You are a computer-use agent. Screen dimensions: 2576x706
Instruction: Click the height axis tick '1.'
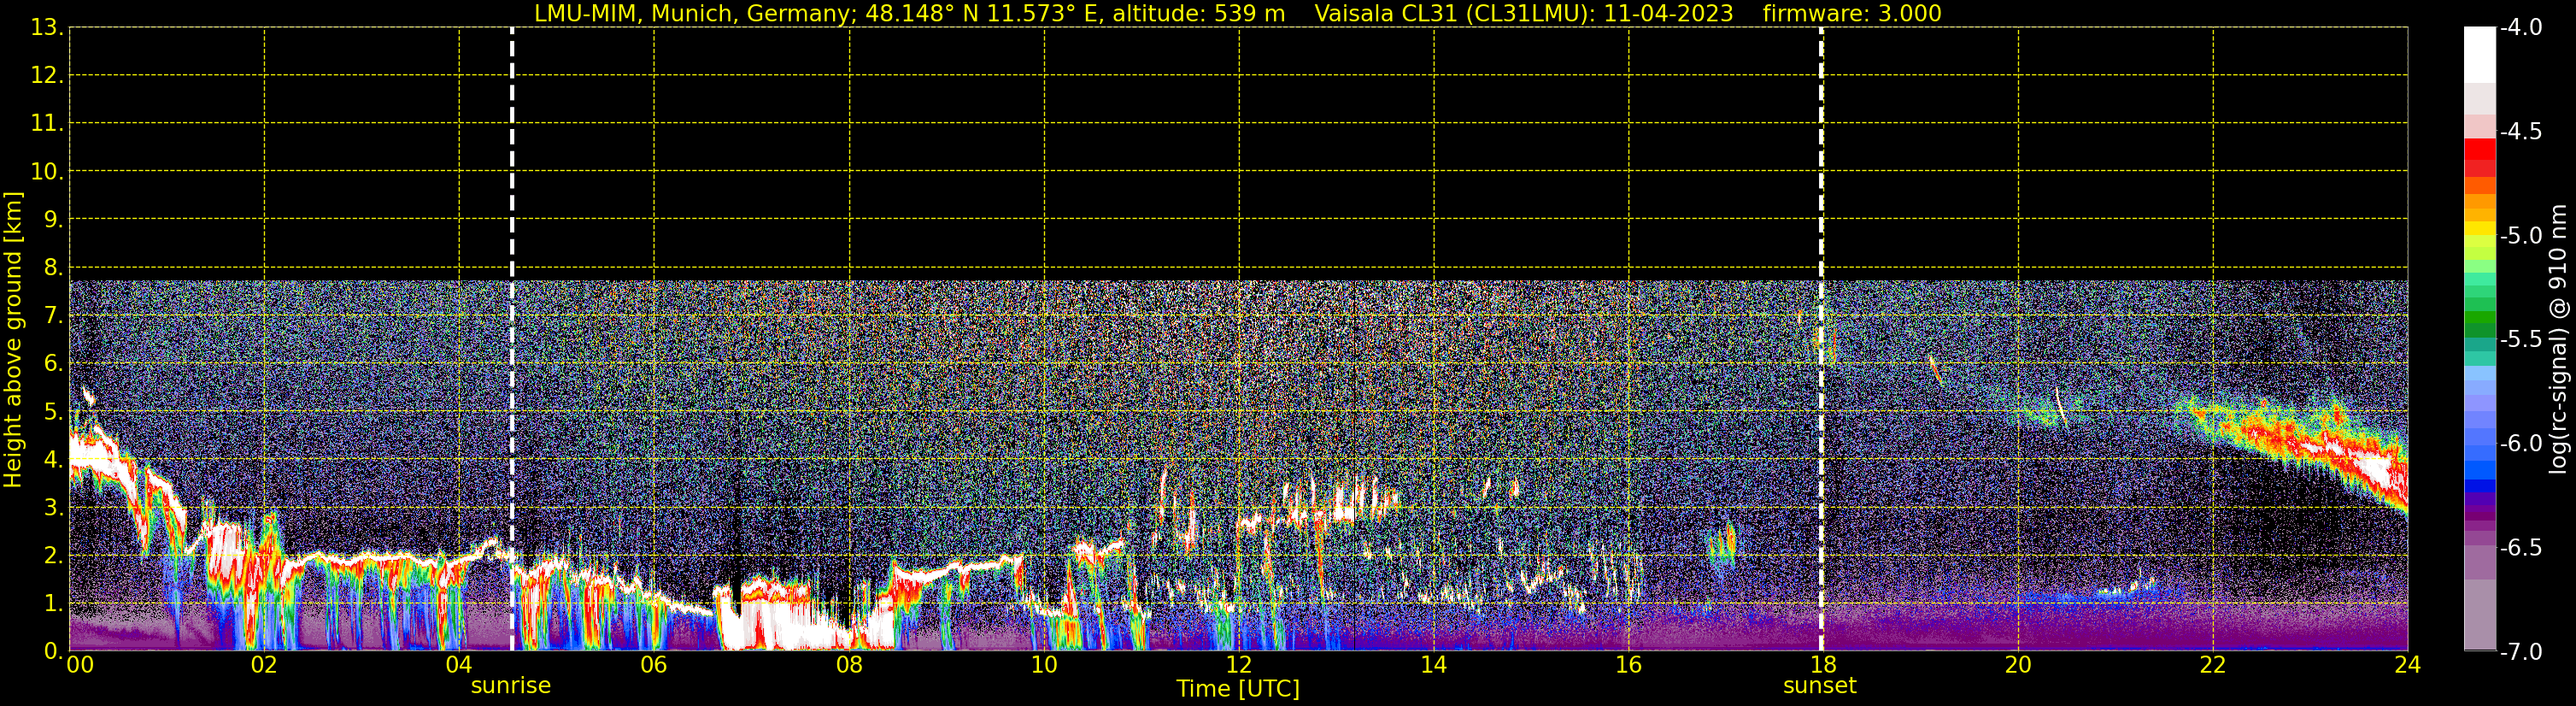(54, 604)
